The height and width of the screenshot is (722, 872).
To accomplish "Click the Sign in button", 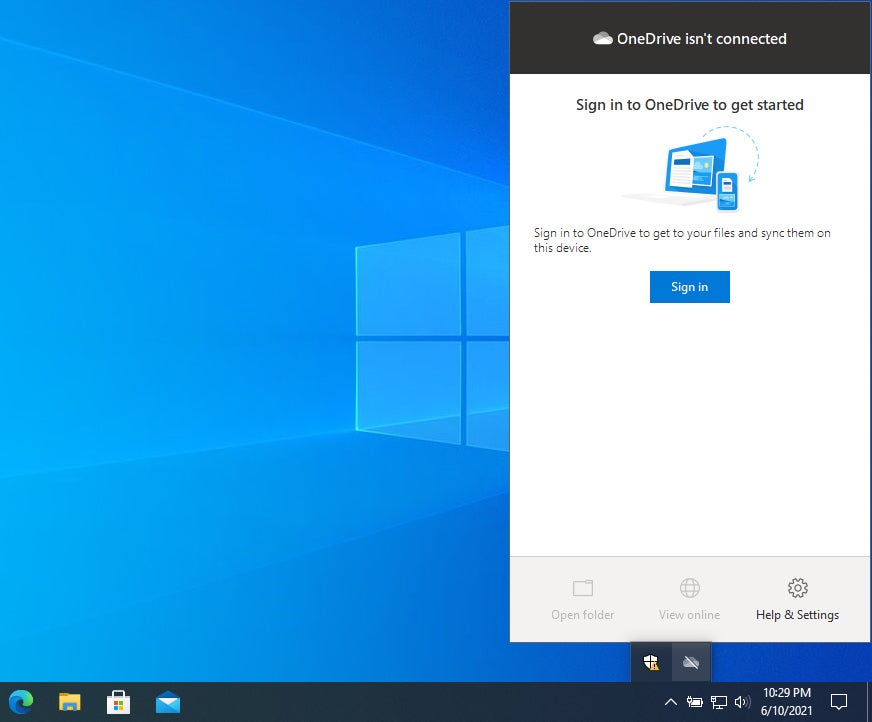I will 689,287.
